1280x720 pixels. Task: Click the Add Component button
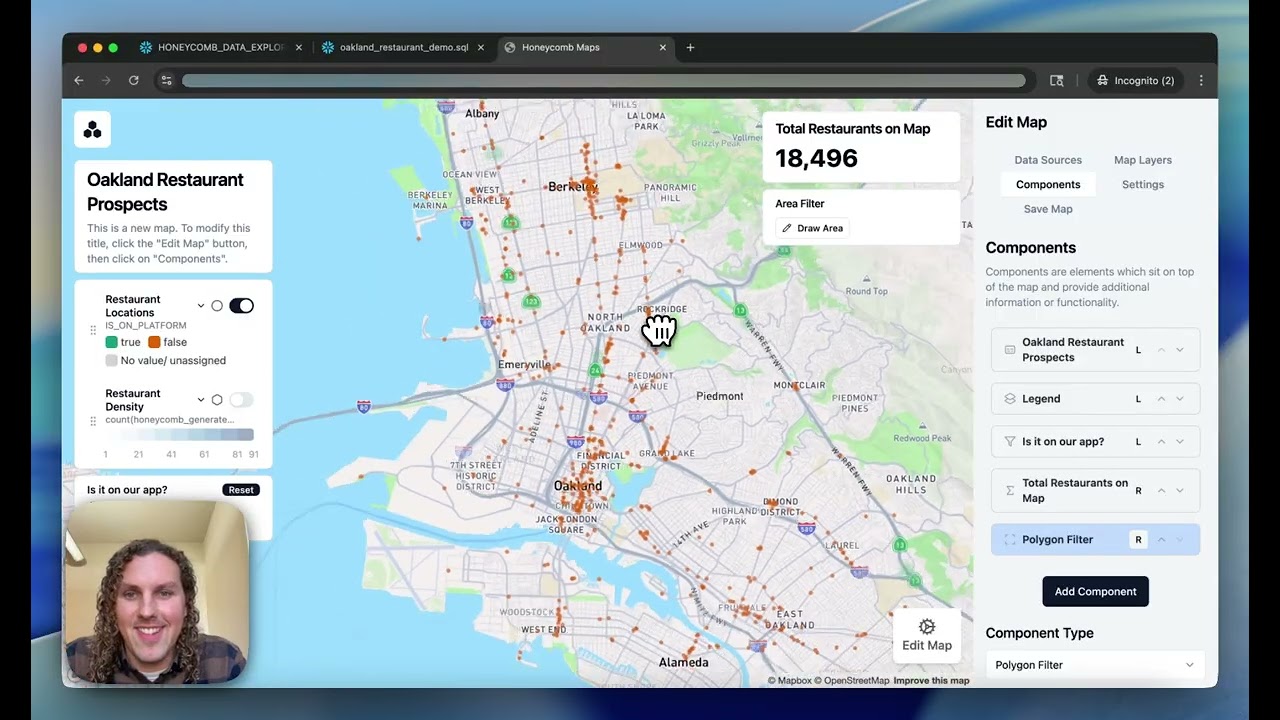click(x=1095, y=591)
